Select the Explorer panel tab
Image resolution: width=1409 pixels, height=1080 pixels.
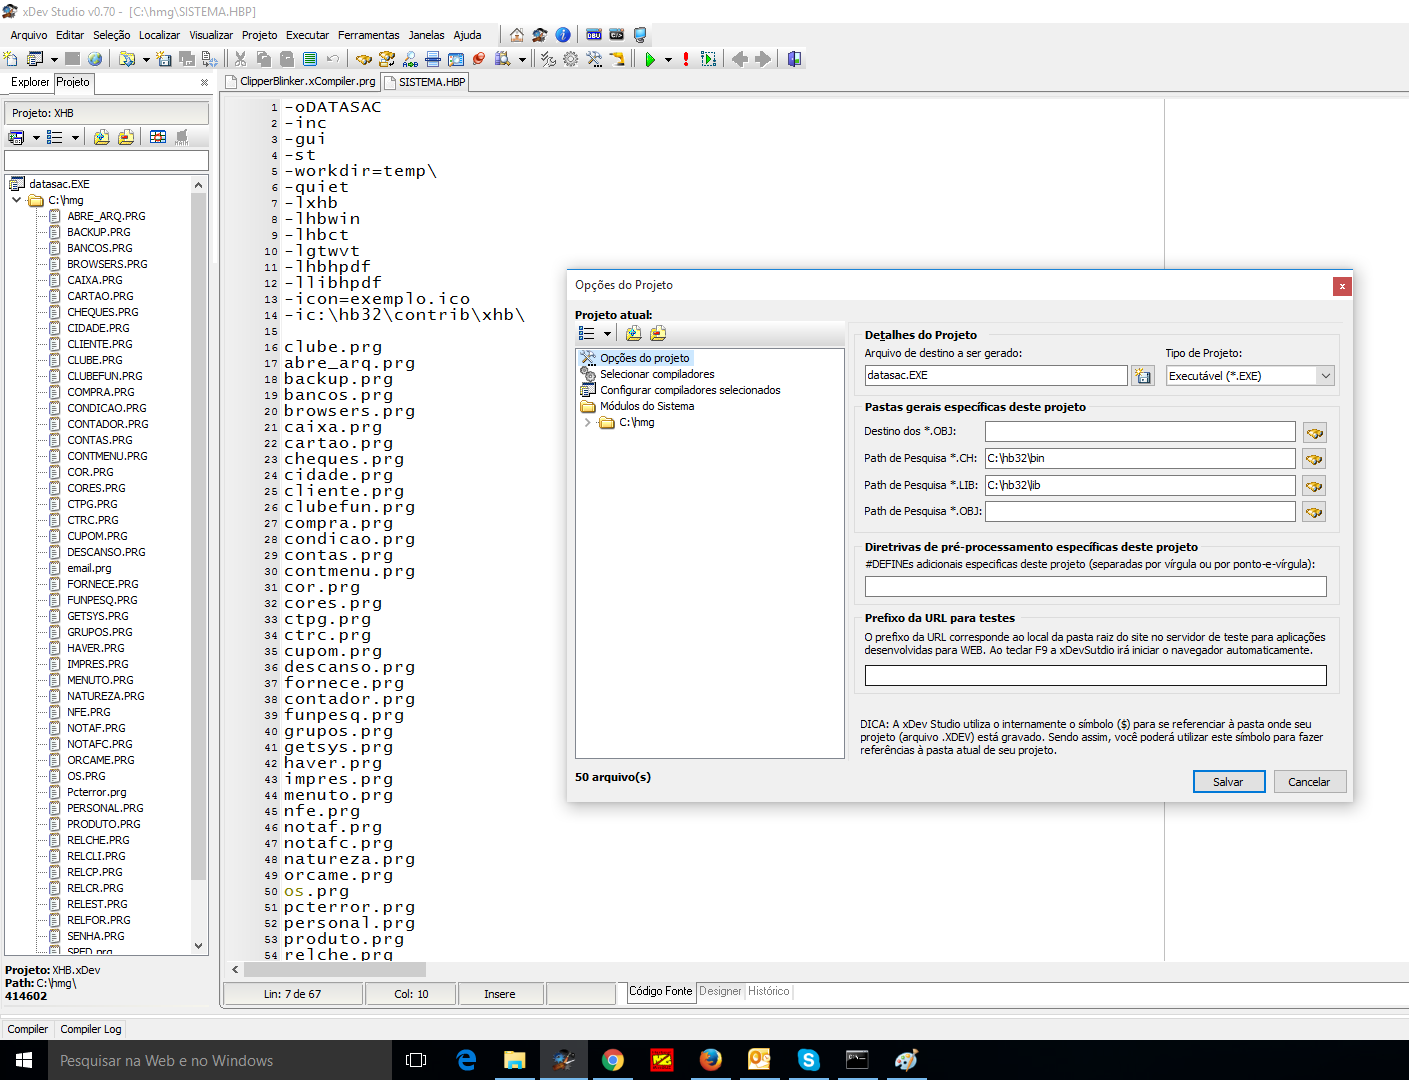(30, 82)
